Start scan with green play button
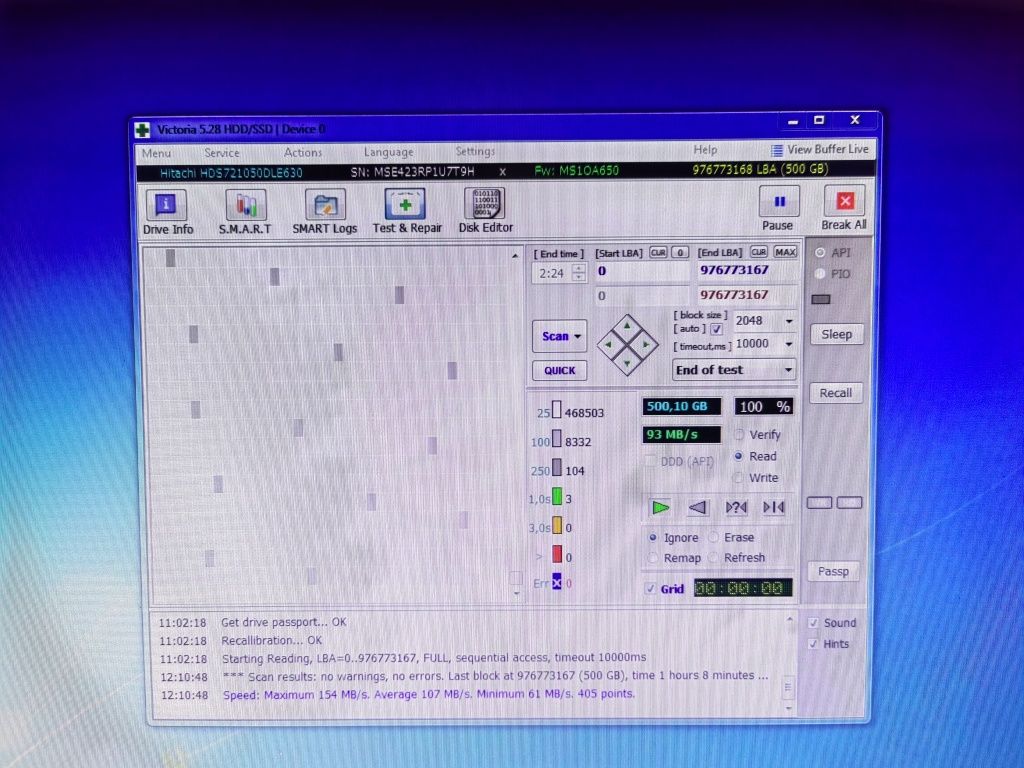Viewport: 1024px width, 768px height. (x=660, y=507)
